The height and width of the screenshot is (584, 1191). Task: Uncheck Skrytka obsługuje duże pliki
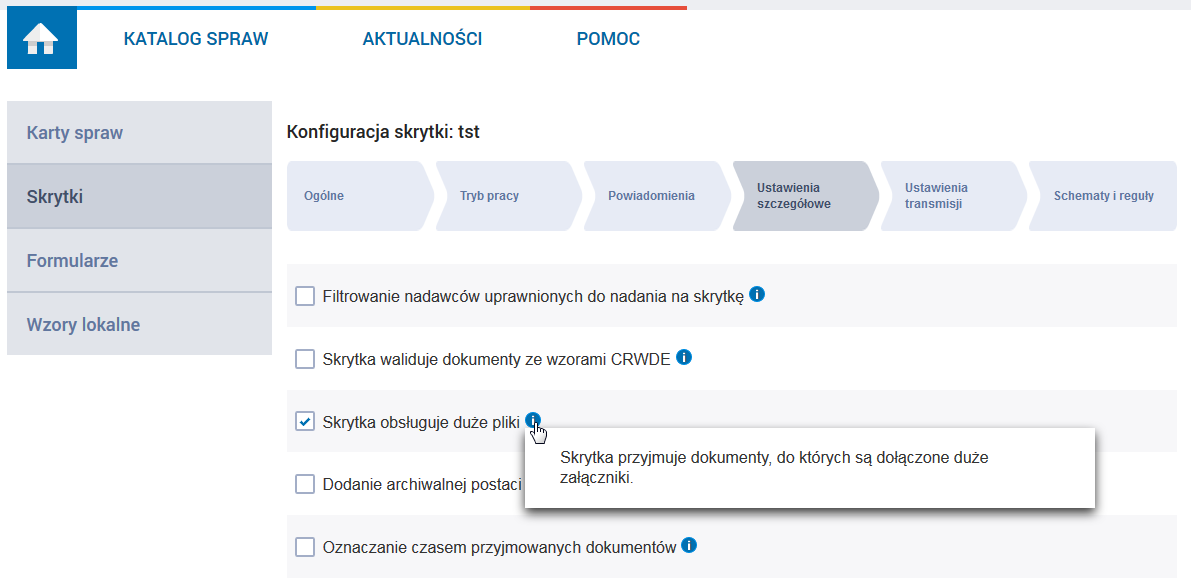(305, 421)
